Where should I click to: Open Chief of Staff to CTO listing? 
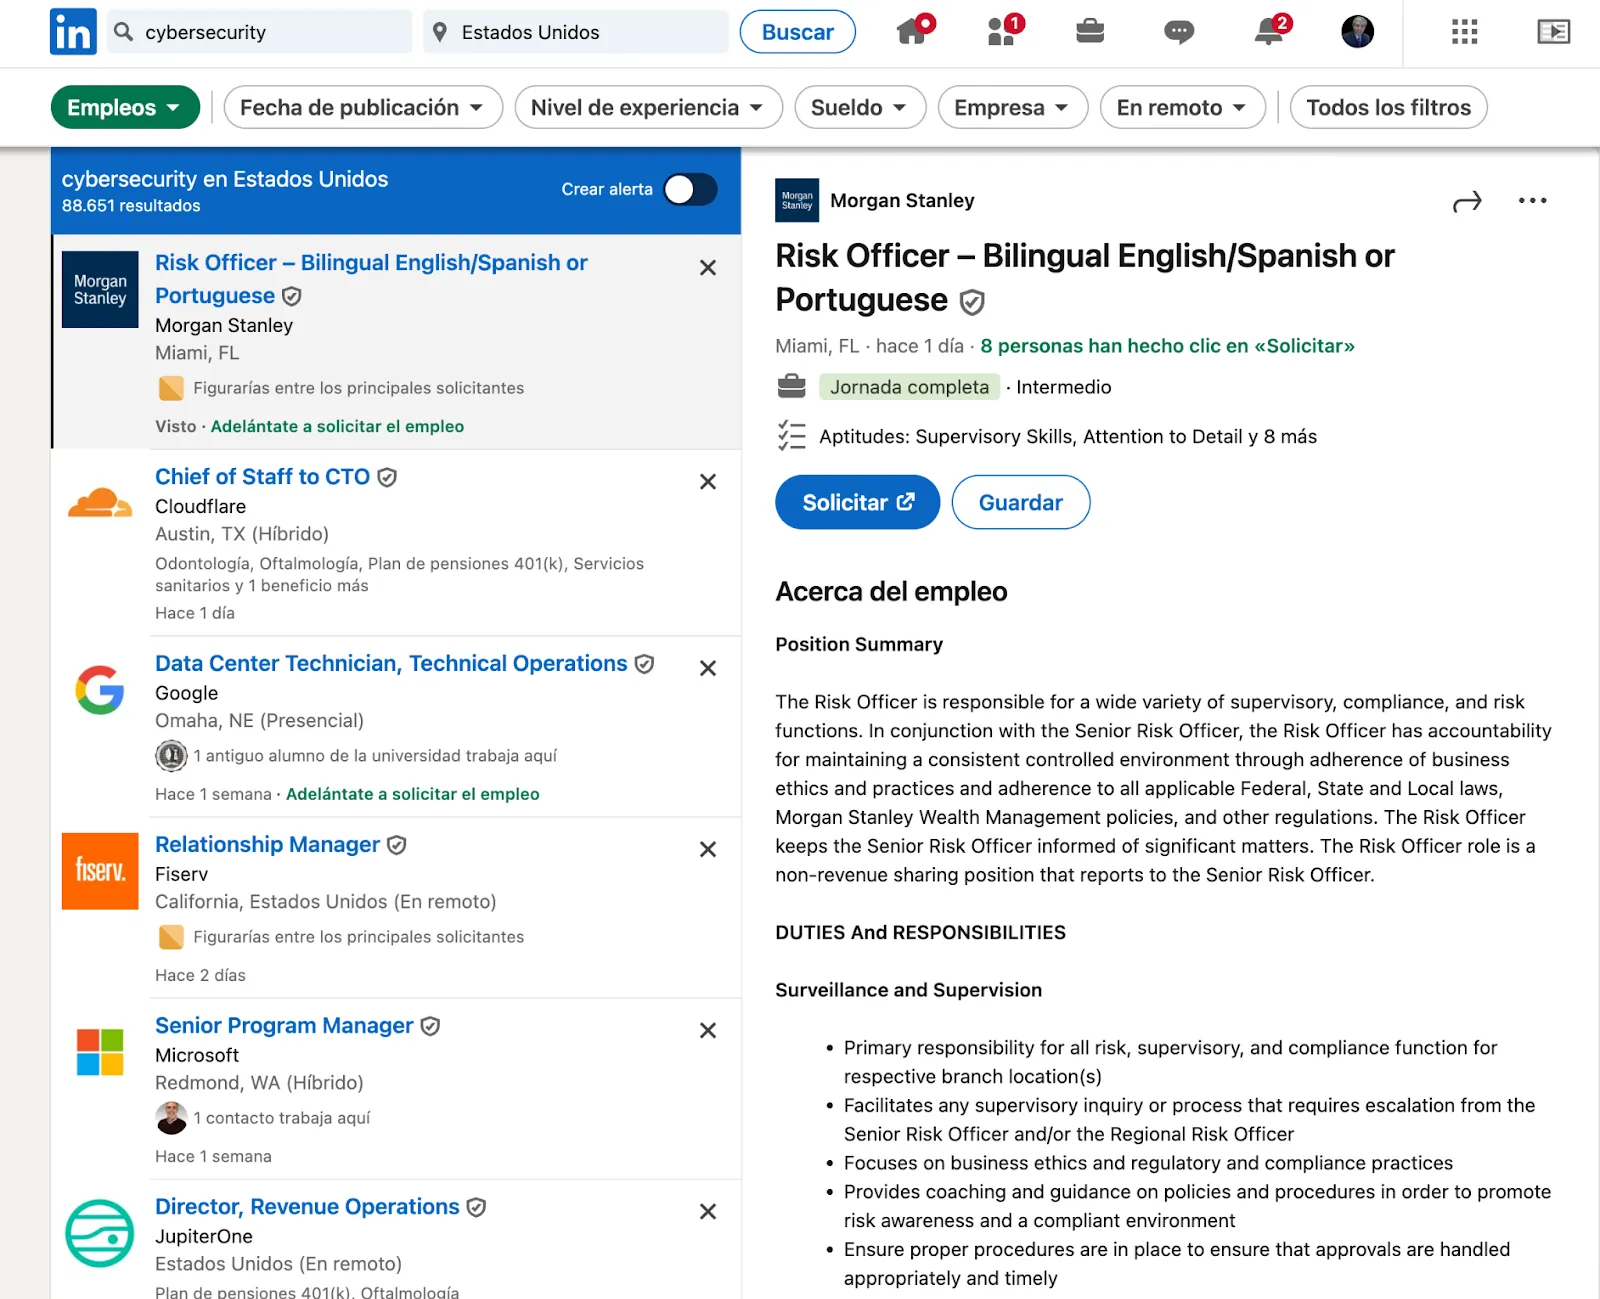(x=262, y=477)
